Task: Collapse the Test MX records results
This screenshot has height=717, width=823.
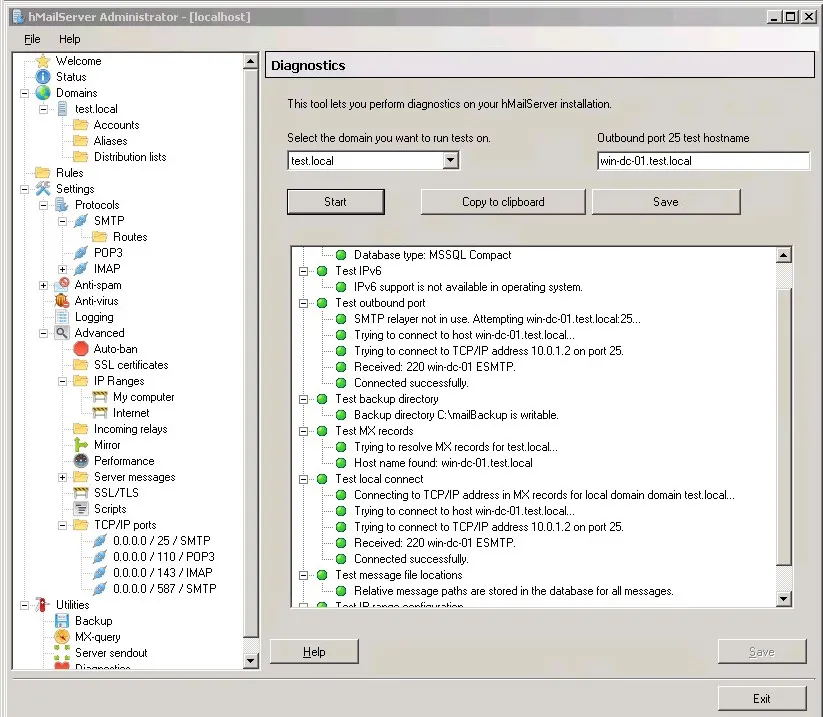Action: pos(304,431)
